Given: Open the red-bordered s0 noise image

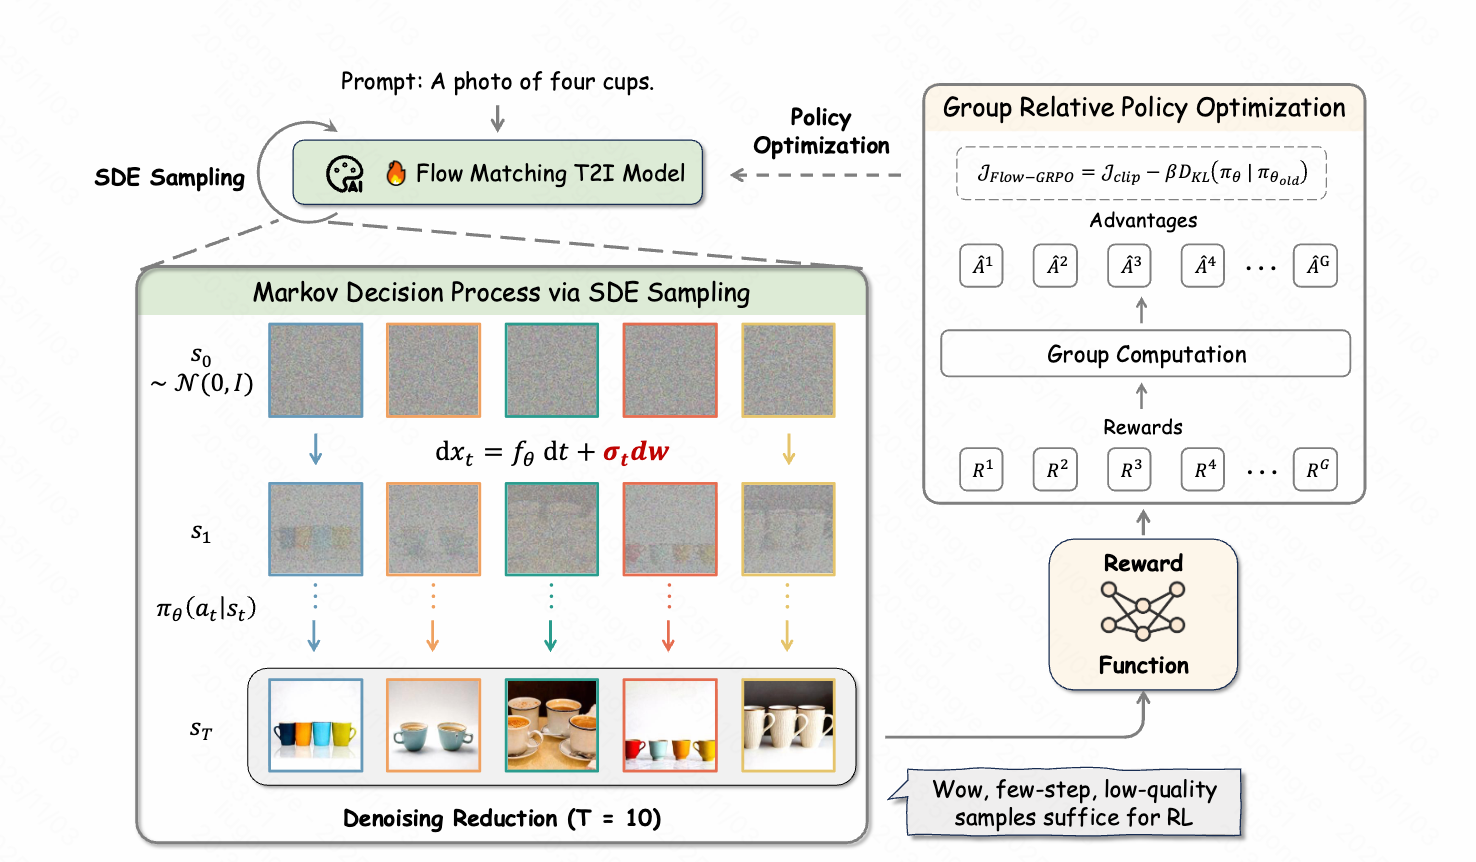Looking at the screenshot, I should 670,370.
